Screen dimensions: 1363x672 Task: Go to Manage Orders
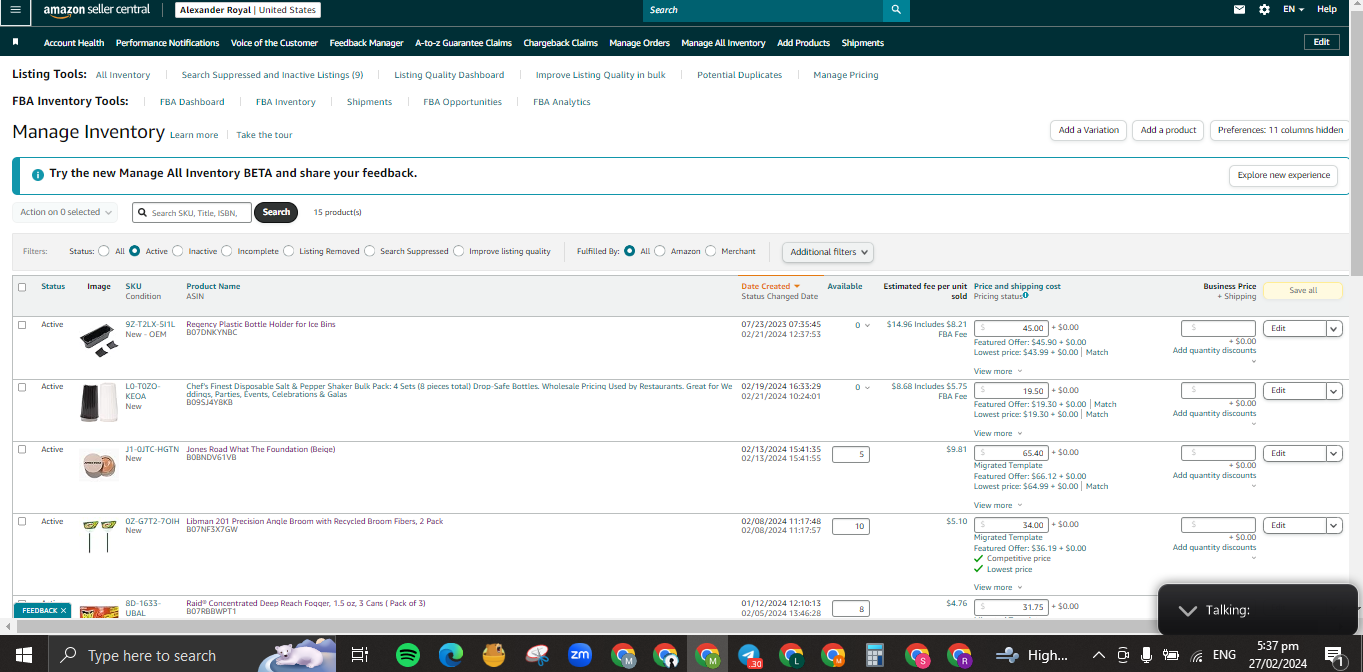[639, 43]
